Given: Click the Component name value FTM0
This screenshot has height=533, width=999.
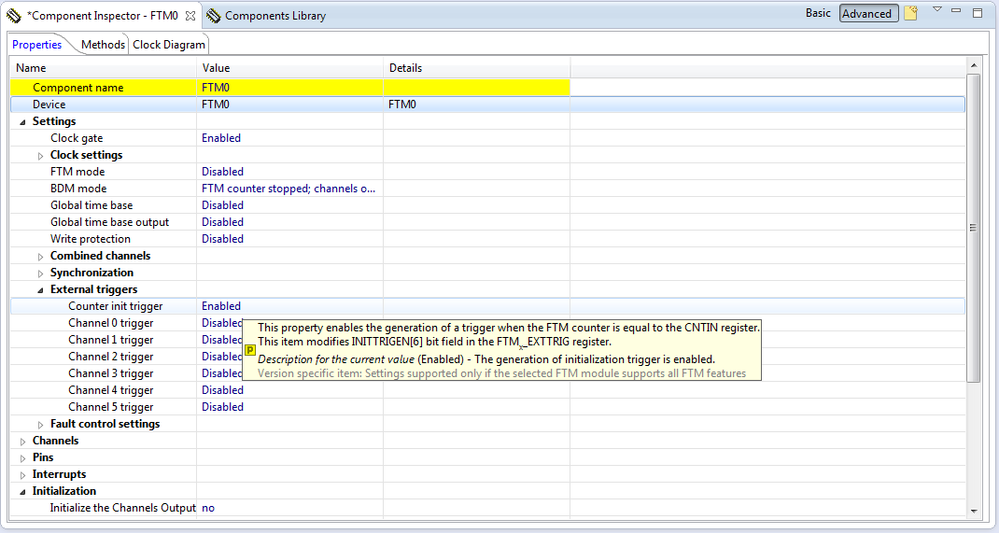Looking at the screenshot, I should click(215, 88).
